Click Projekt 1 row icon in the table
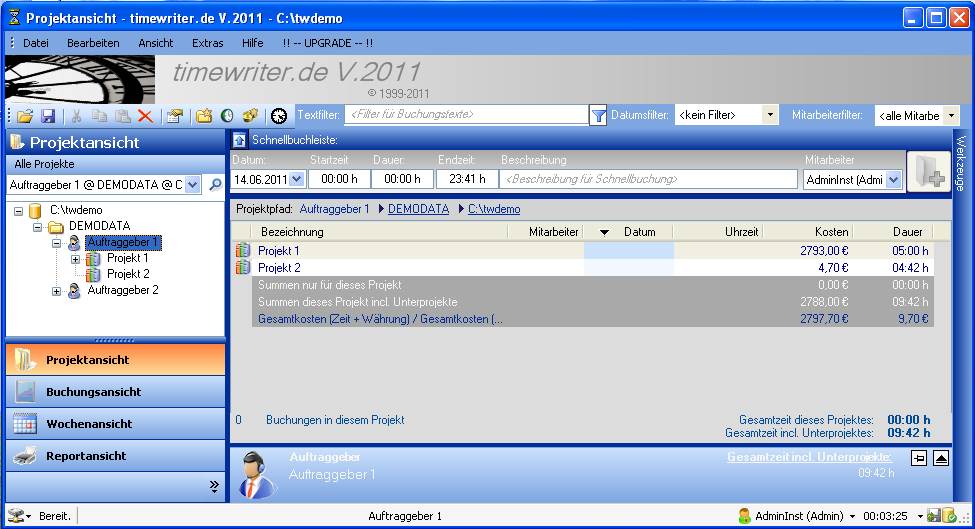975x529 pixels. (243, 251)
